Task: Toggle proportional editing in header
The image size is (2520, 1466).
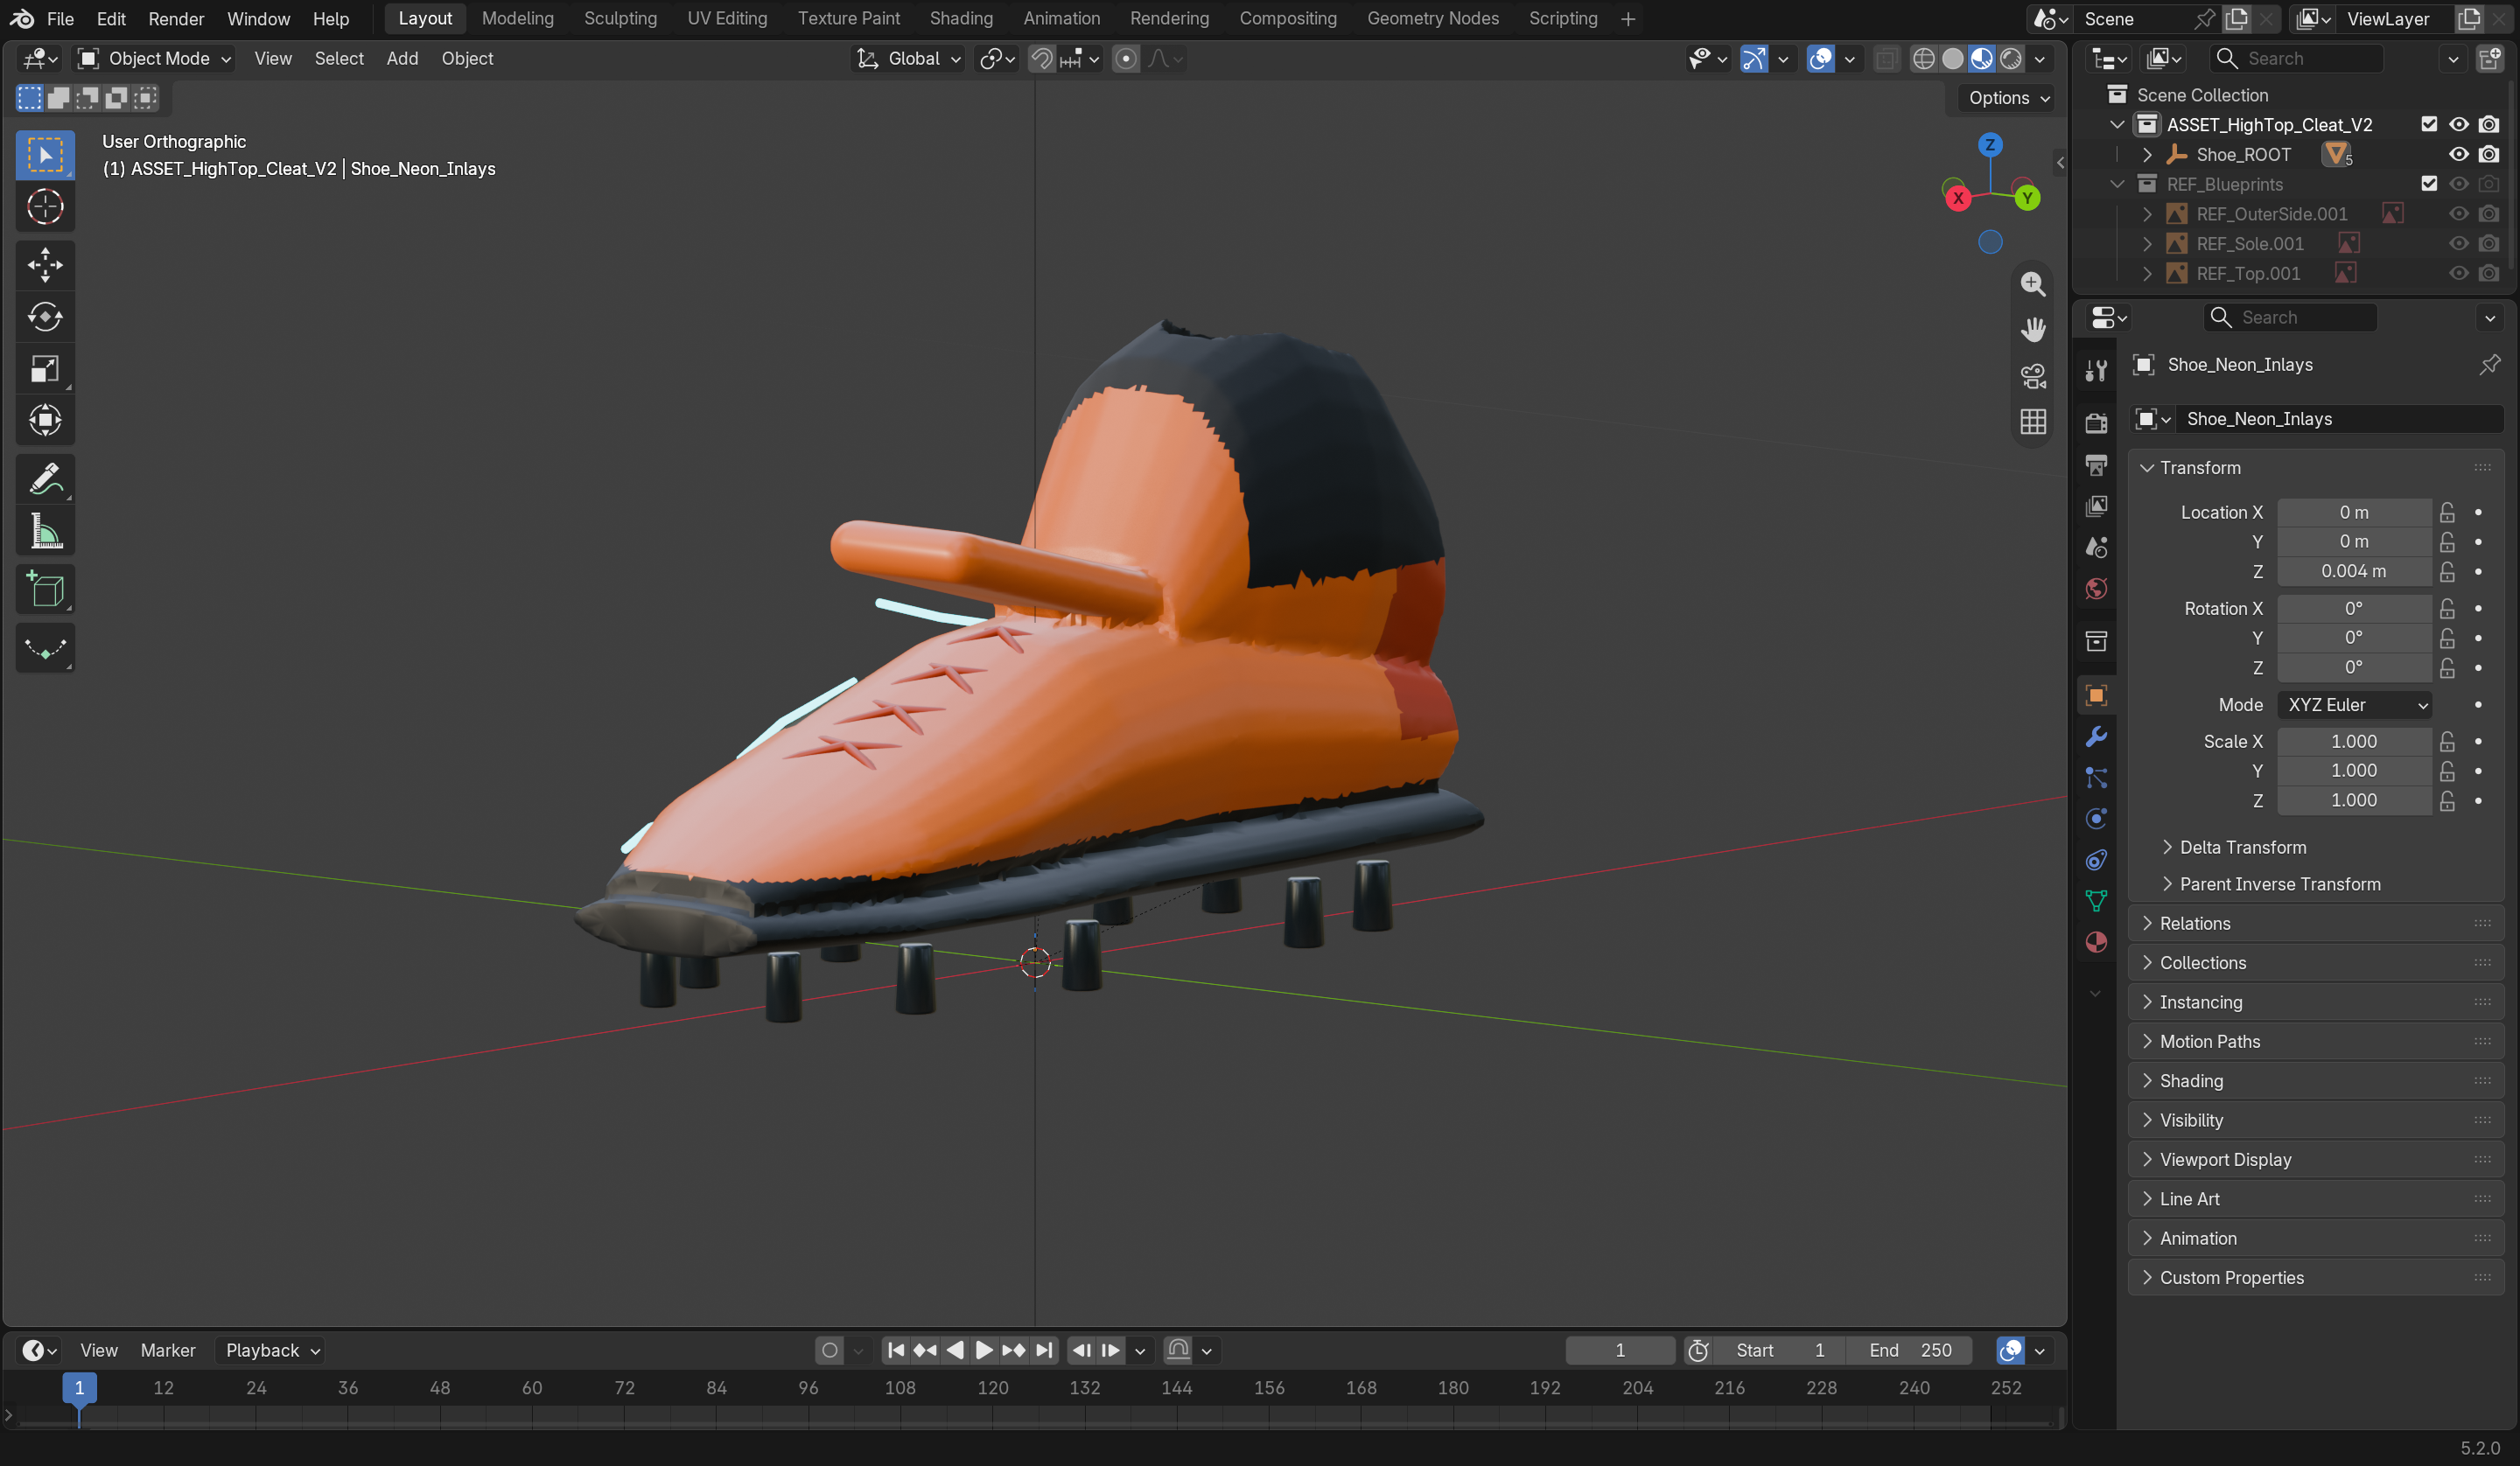Action: [1126, 59]
